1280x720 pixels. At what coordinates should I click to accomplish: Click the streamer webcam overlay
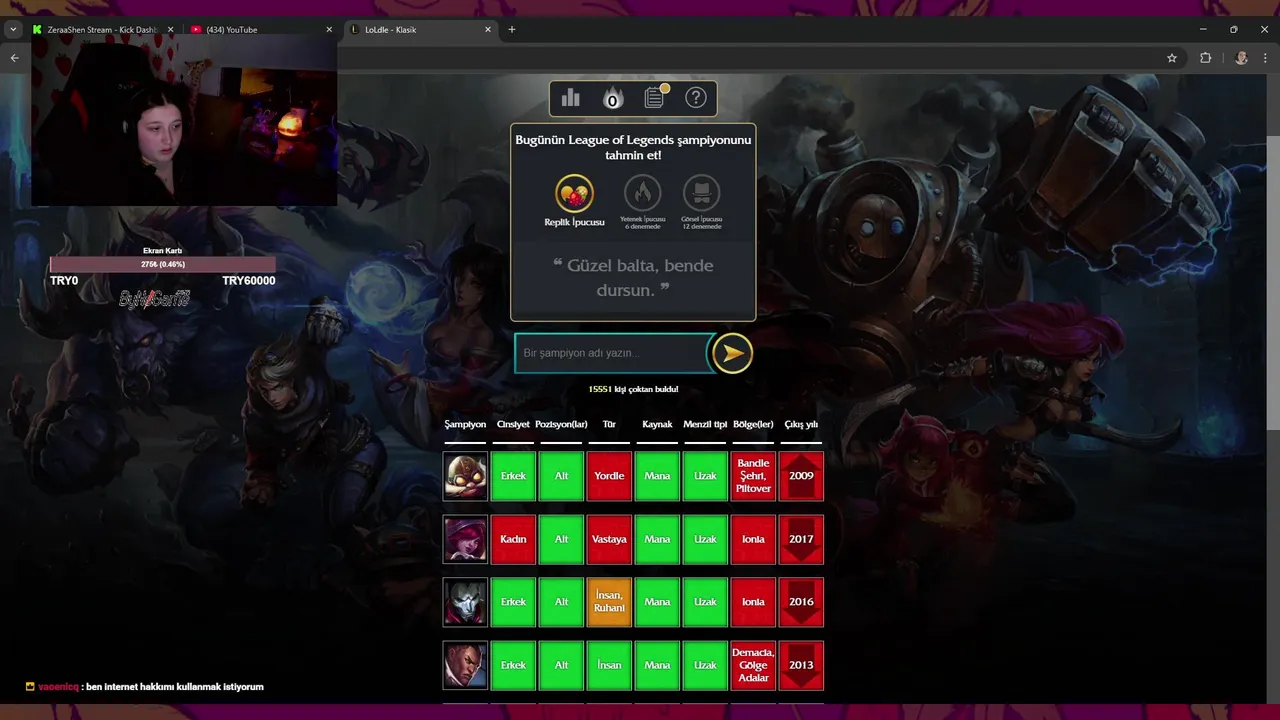[x=184, y=120]
